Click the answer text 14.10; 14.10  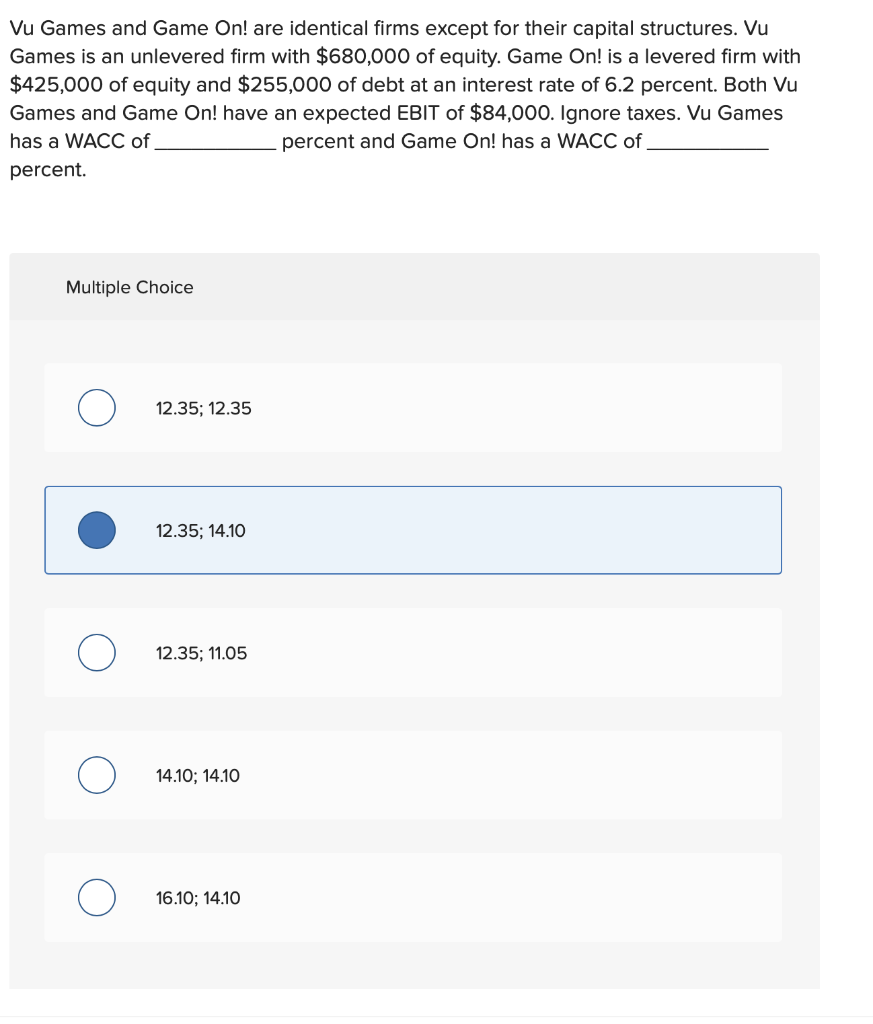[199, 775]
